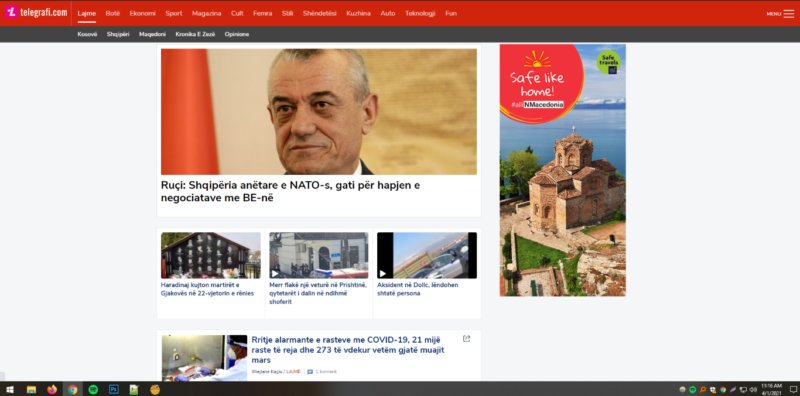This screenshot has width=800, height=396.
Task: Open Haradinaj kujton martirët article link
Action: [207, 289]
